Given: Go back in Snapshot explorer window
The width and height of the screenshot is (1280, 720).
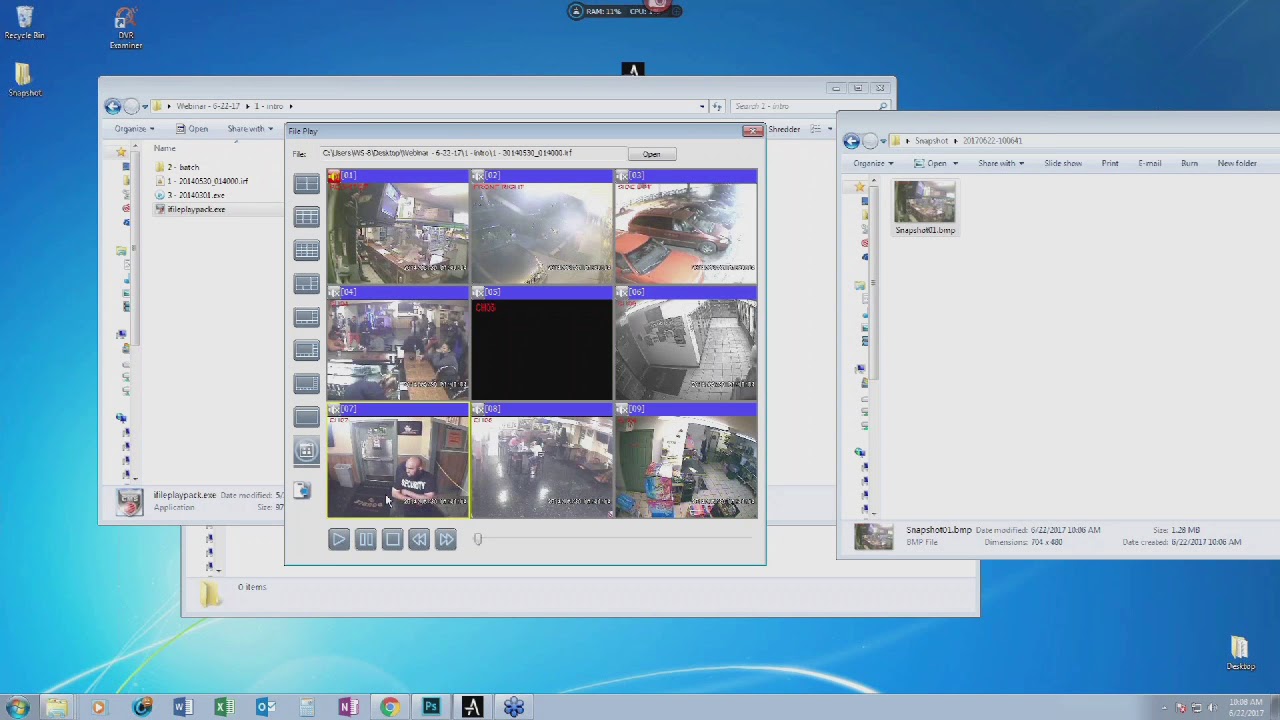Looking at the screenshot, I should point(851,141).
